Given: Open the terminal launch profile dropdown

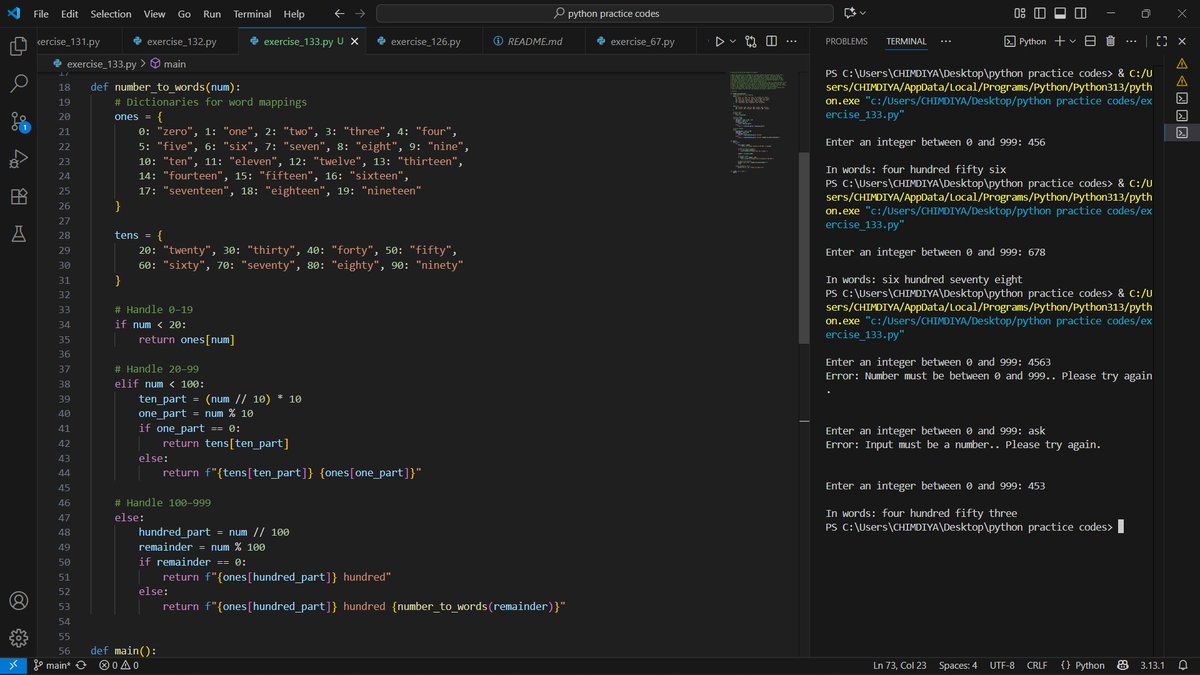Looking at the screenshot, I should point(1072,42).
